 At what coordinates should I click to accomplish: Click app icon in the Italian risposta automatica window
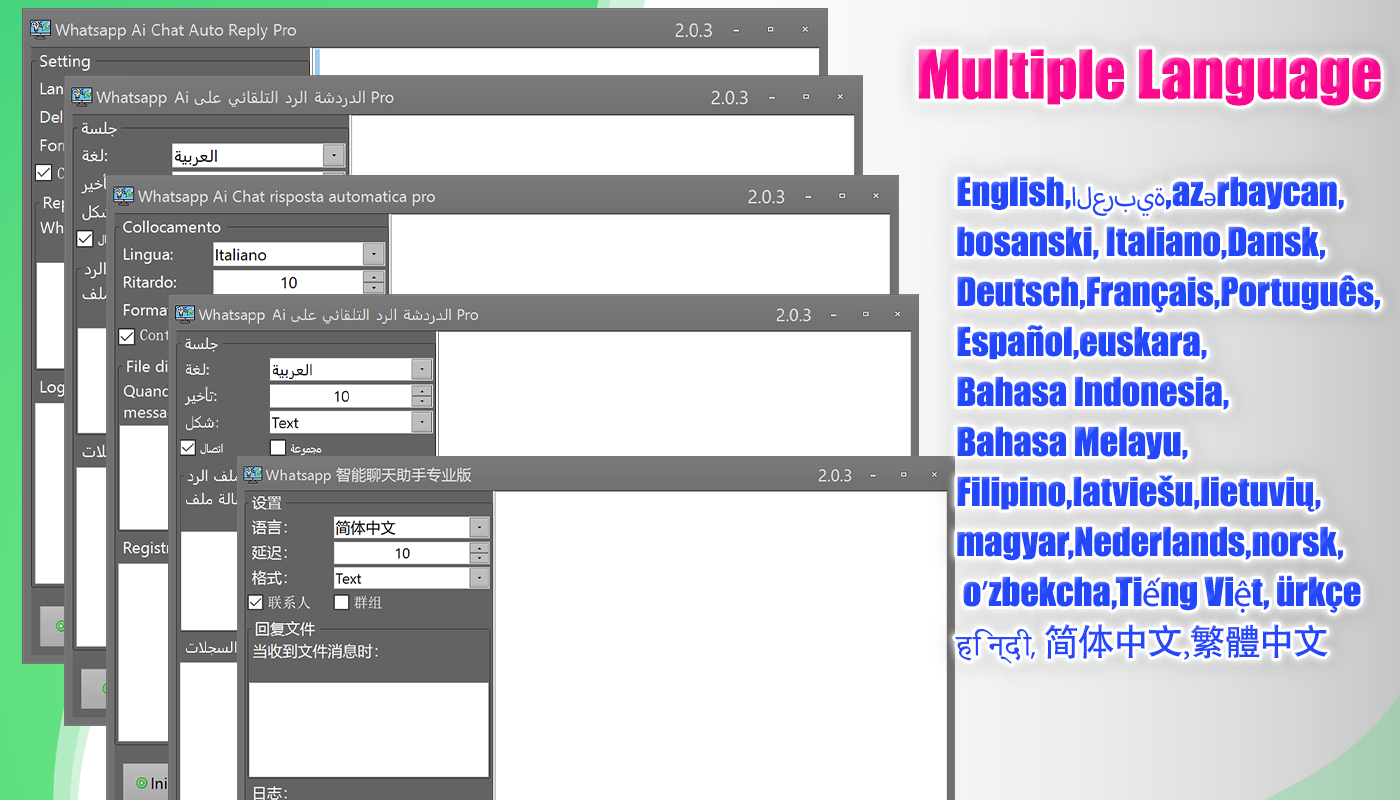125,196
